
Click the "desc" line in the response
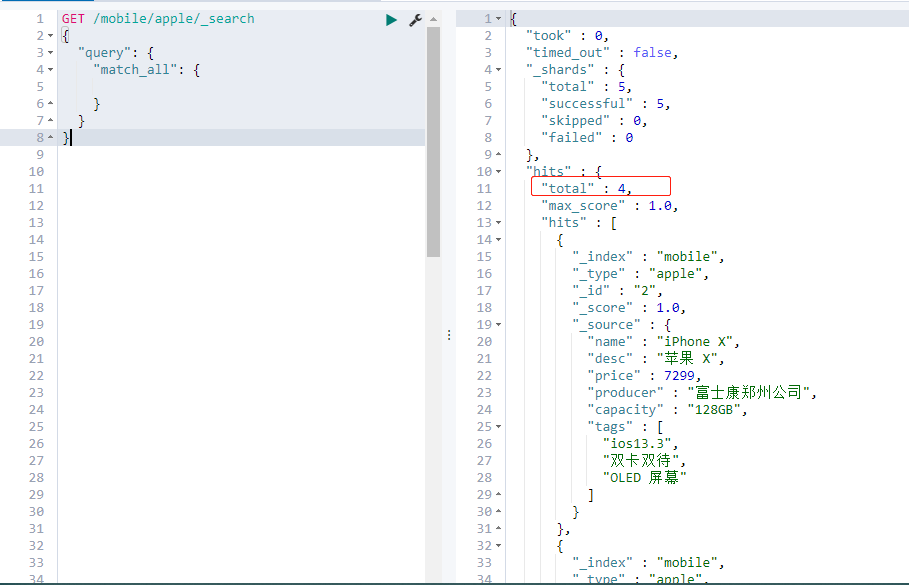pyautogui.click(x=656, y=359)
